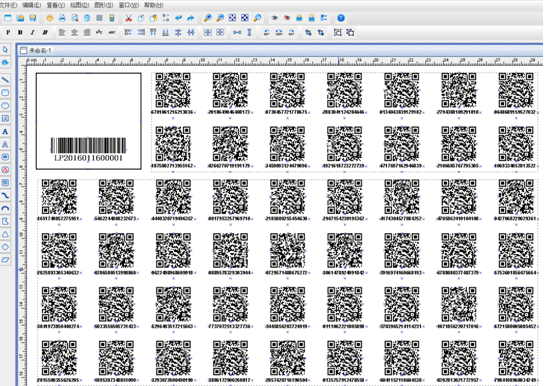Image resolution: width=546 pixels, height=386 pixels.
Task: Hide objects with crossed red eye icon
Action: [x=287, y=18]
